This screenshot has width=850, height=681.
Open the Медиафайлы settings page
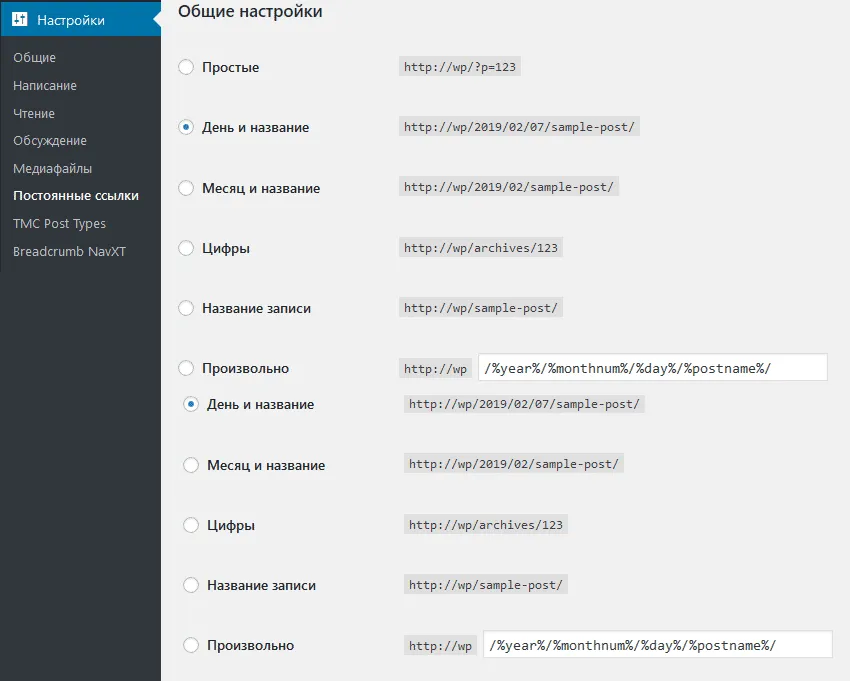[x=53, y=169]
